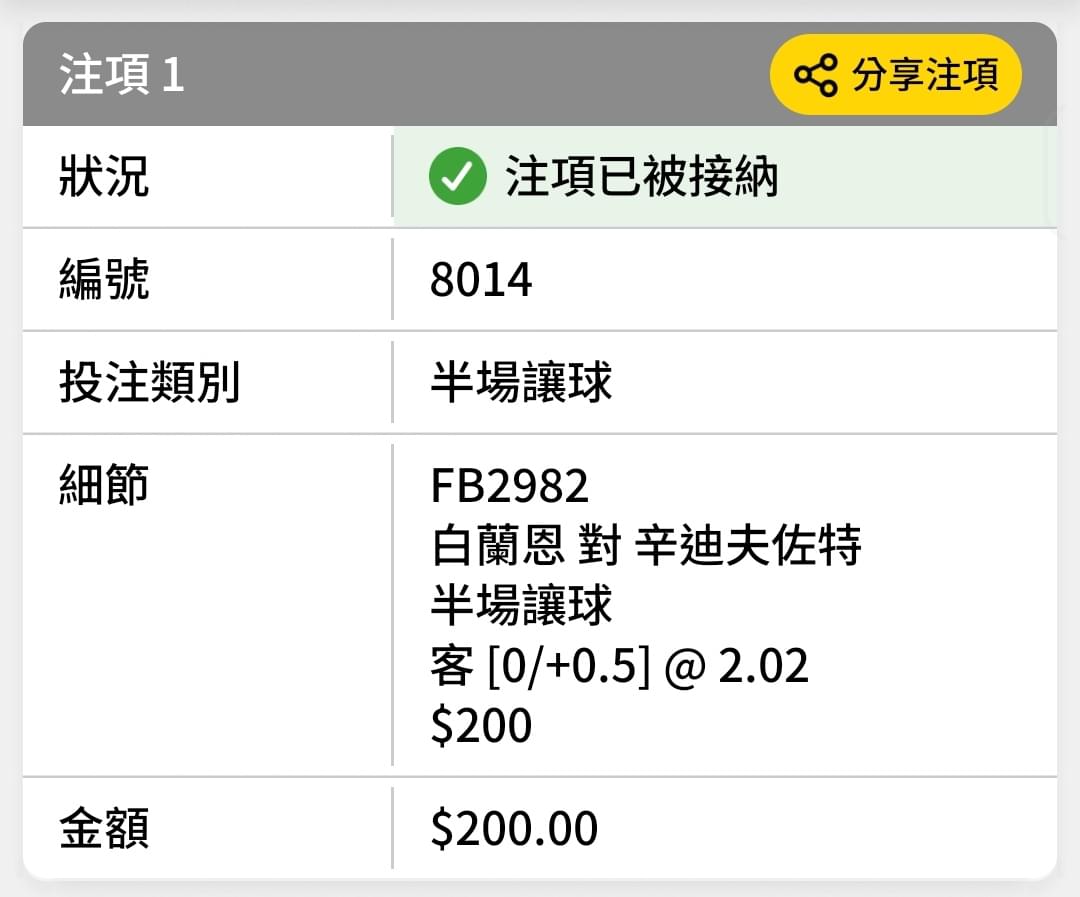Click the share icon in the yellow button

pyautogui.click(x=816, y=75)
